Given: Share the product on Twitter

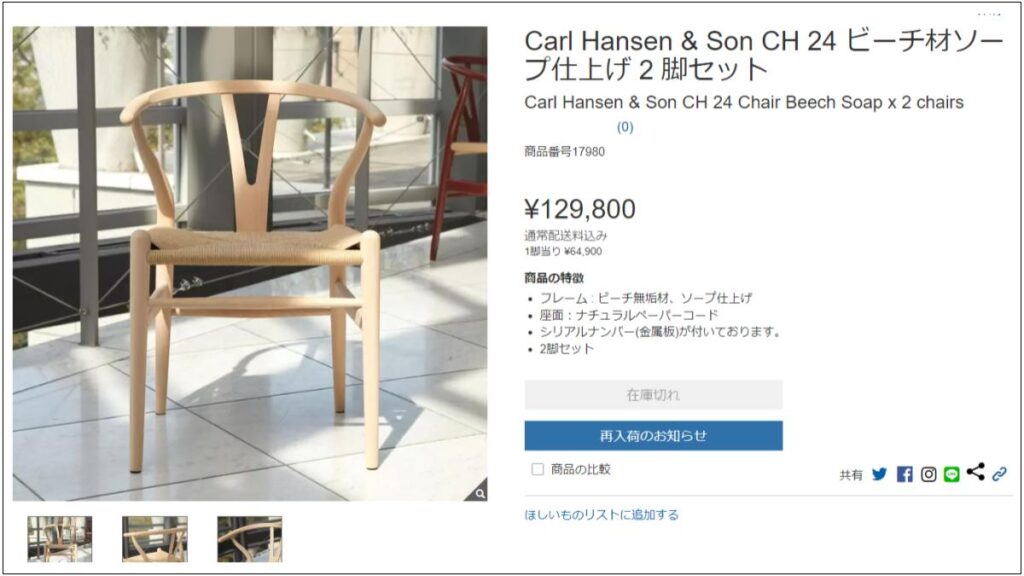Looking at the screenshot, I should 880,474.
